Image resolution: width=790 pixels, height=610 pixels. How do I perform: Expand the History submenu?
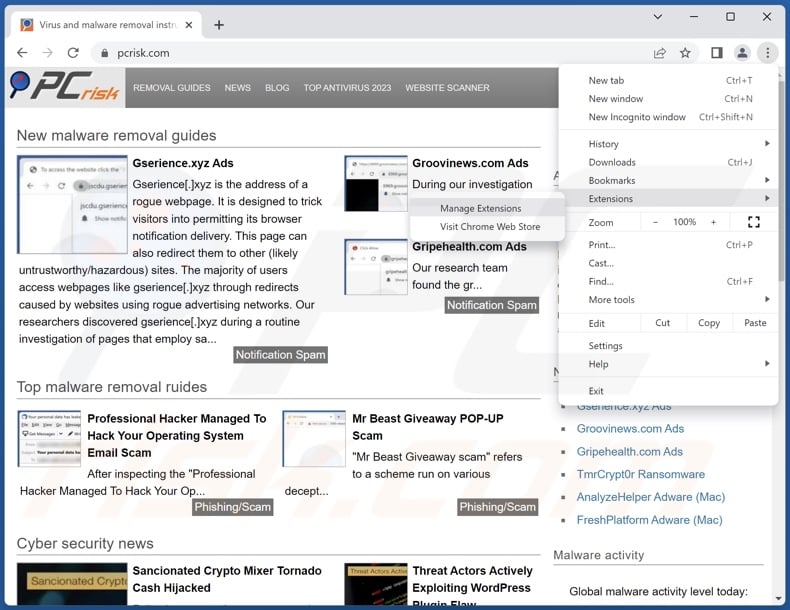(x=604, y=144)
